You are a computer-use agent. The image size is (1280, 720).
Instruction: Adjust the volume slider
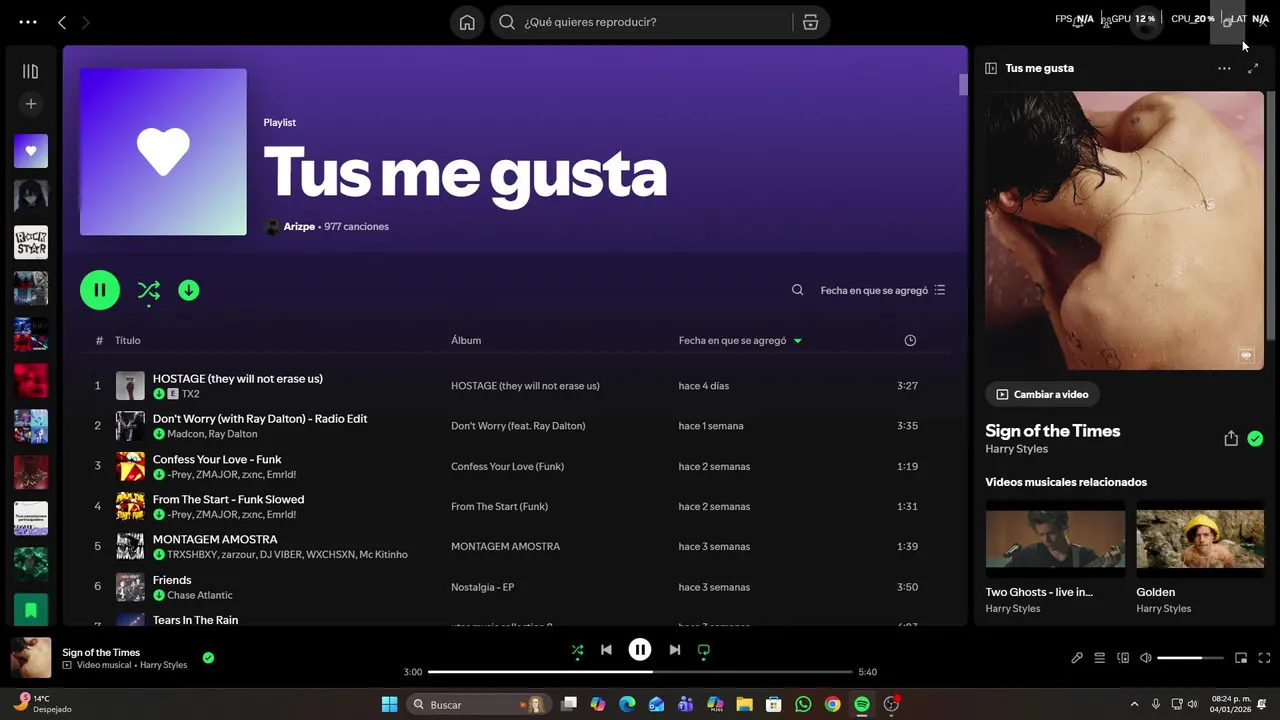(x=1191, y=658)
